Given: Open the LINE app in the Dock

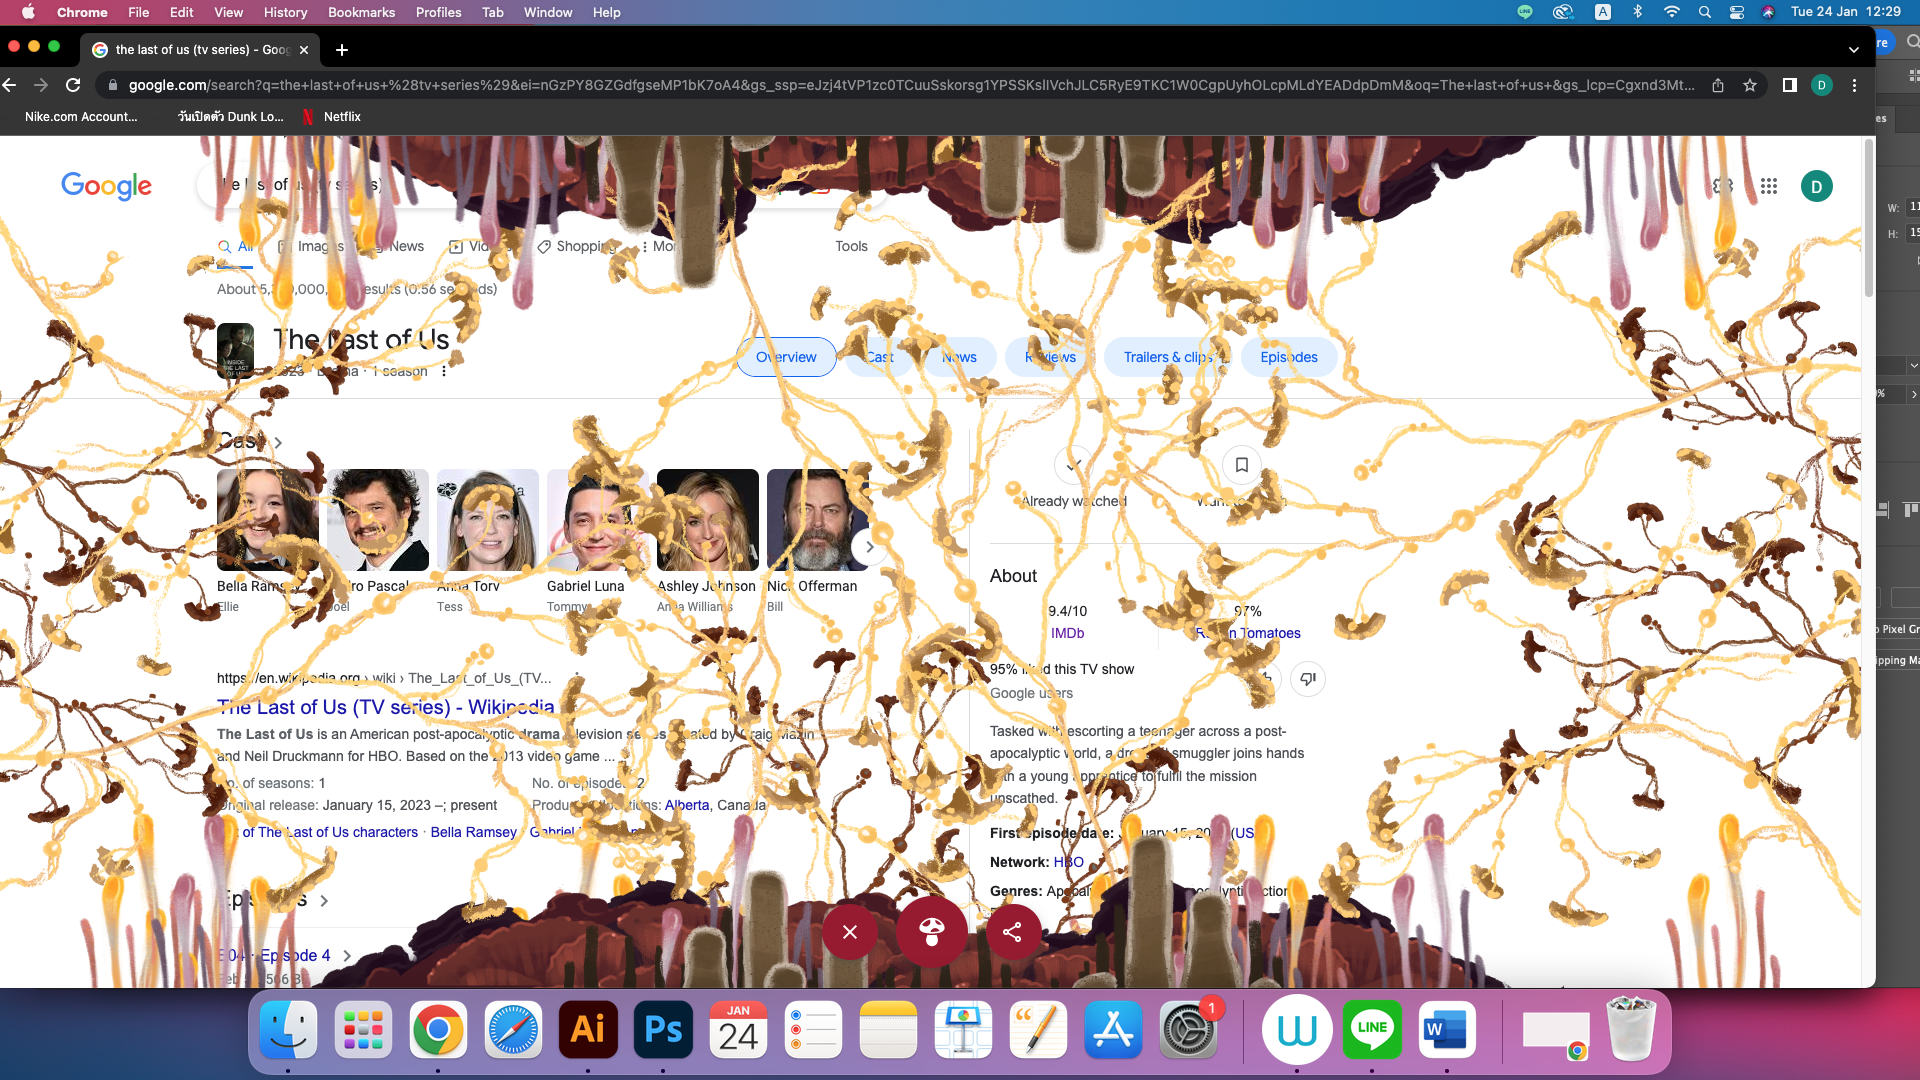Looking at the screenshot, I should (x=1372, y=1030).
